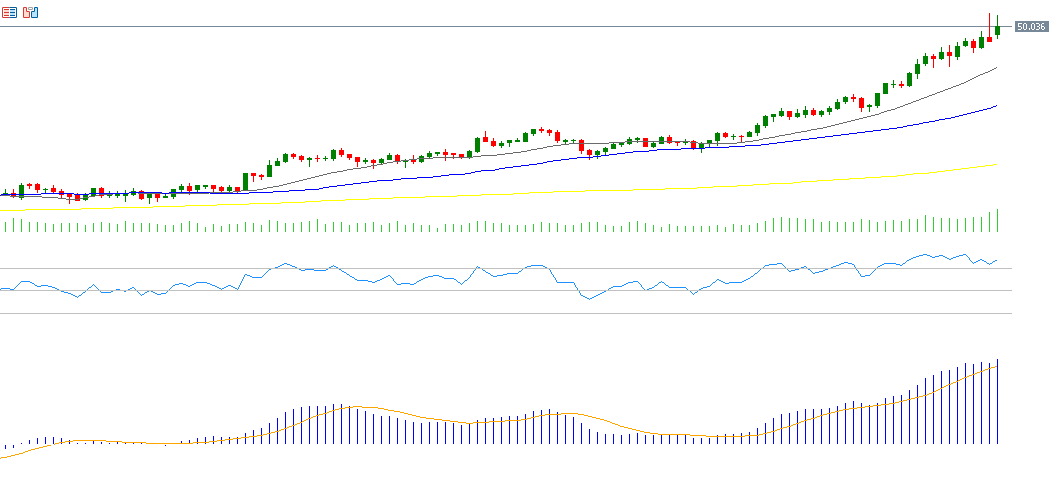Select the last red candle with long upper wick

click(989, 37)
